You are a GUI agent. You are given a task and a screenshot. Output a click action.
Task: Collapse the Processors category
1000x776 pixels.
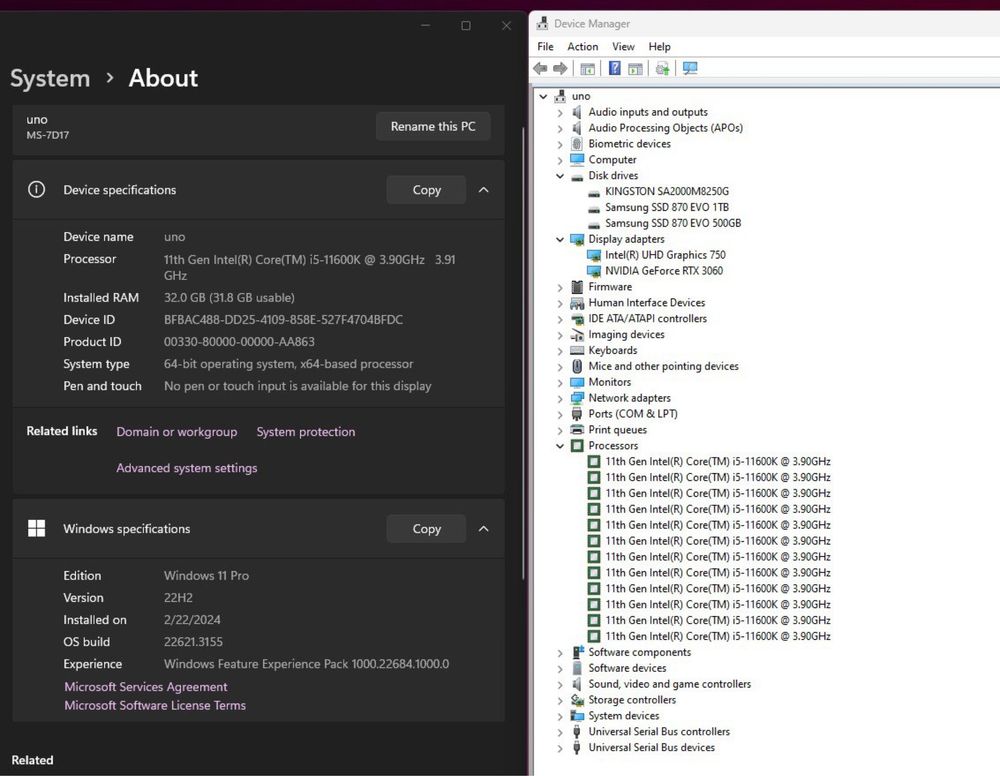(x=560, y=446)
